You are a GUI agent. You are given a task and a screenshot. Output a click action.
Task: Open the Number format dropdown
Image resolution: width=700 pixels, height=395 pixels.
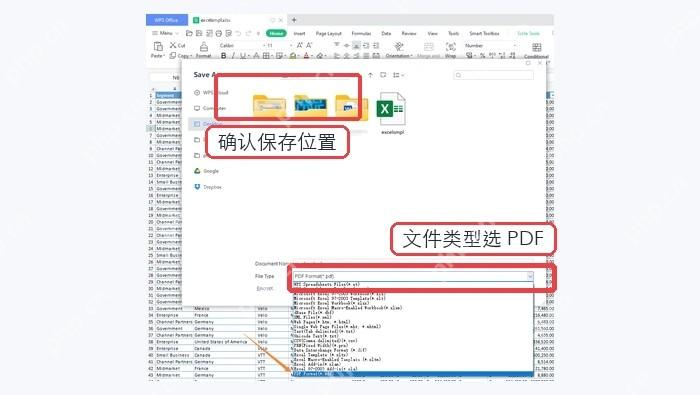point(490,46)
